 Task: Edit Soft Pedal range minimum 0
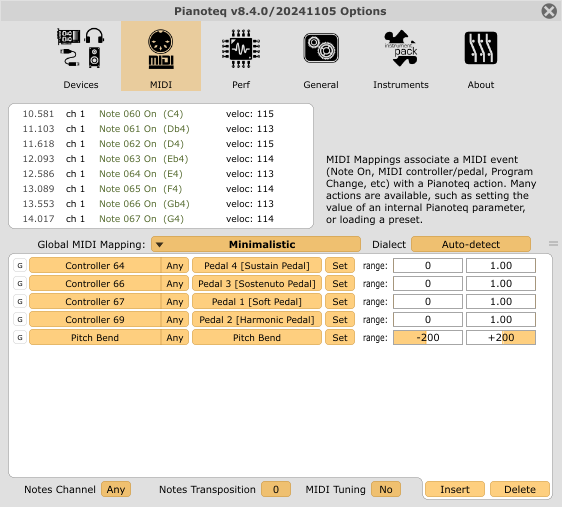(x=428, y=301)
